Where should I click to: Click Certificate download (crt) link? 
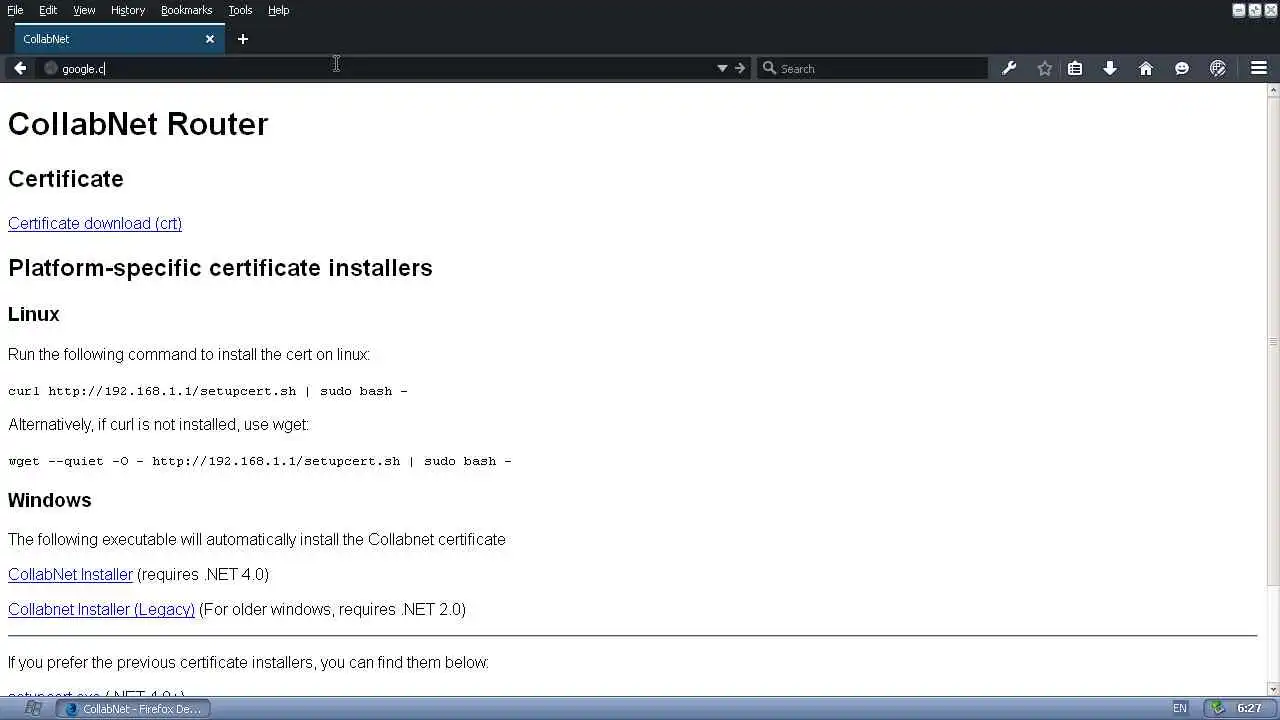coord(95,223)
